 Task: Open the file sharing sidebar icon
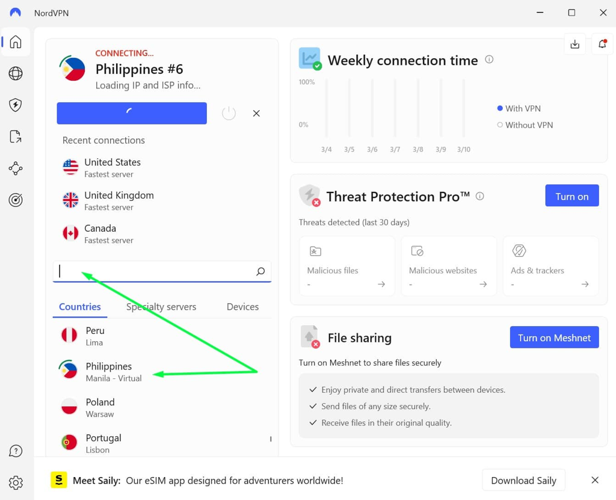(16, 137)
